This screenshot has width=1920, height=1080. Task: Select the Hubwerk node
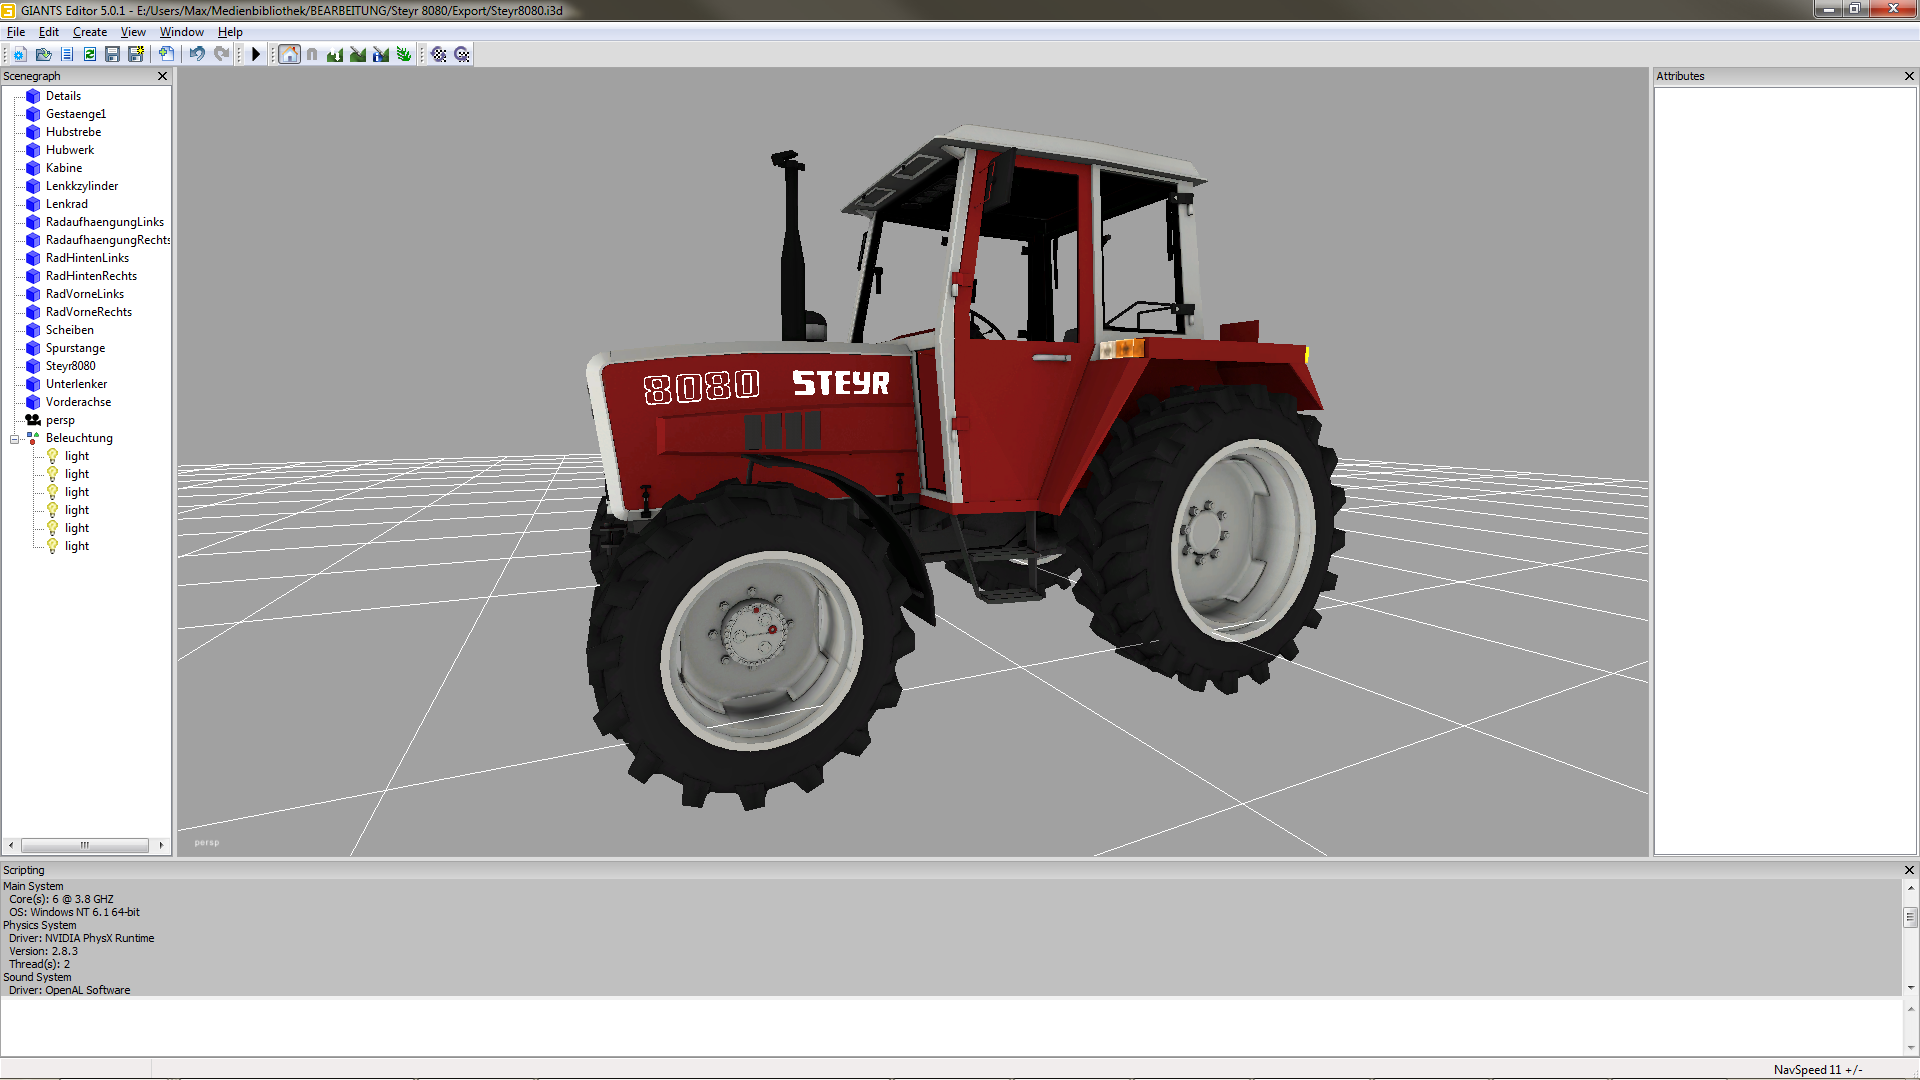click(70, 150)
